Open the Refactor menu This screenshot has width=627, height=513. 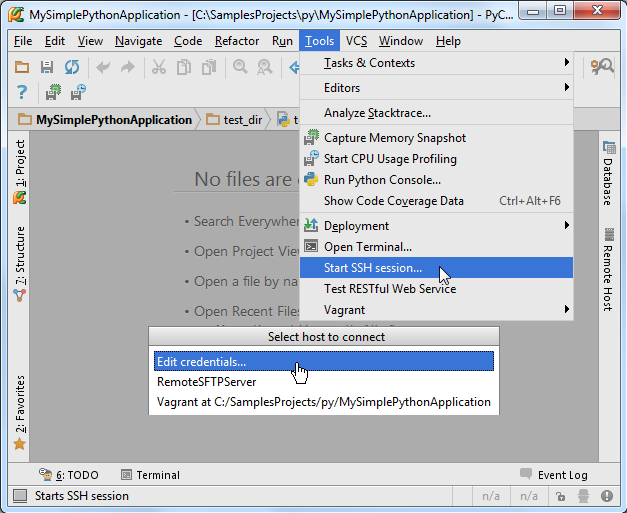coord(237,41)
